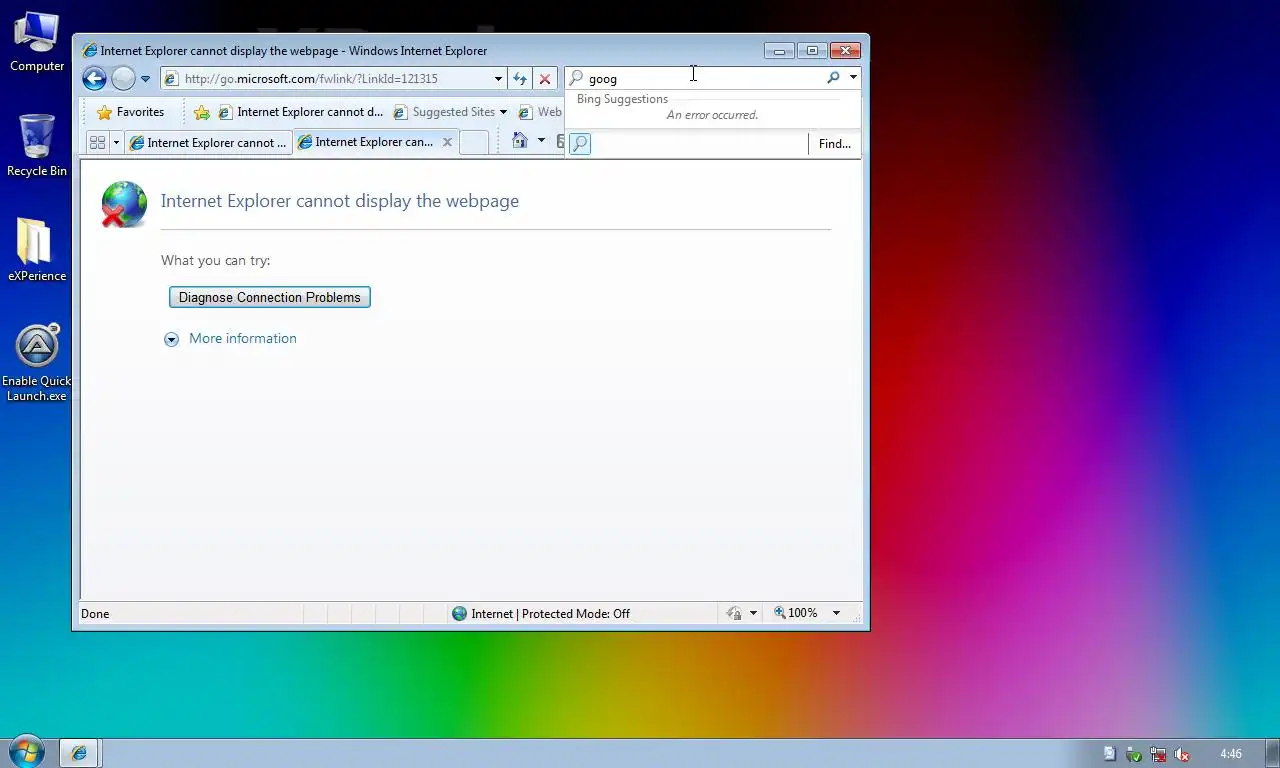Open the 'Internet Explorer cannot d...' favorites bar link

click(x=301, y=112)
